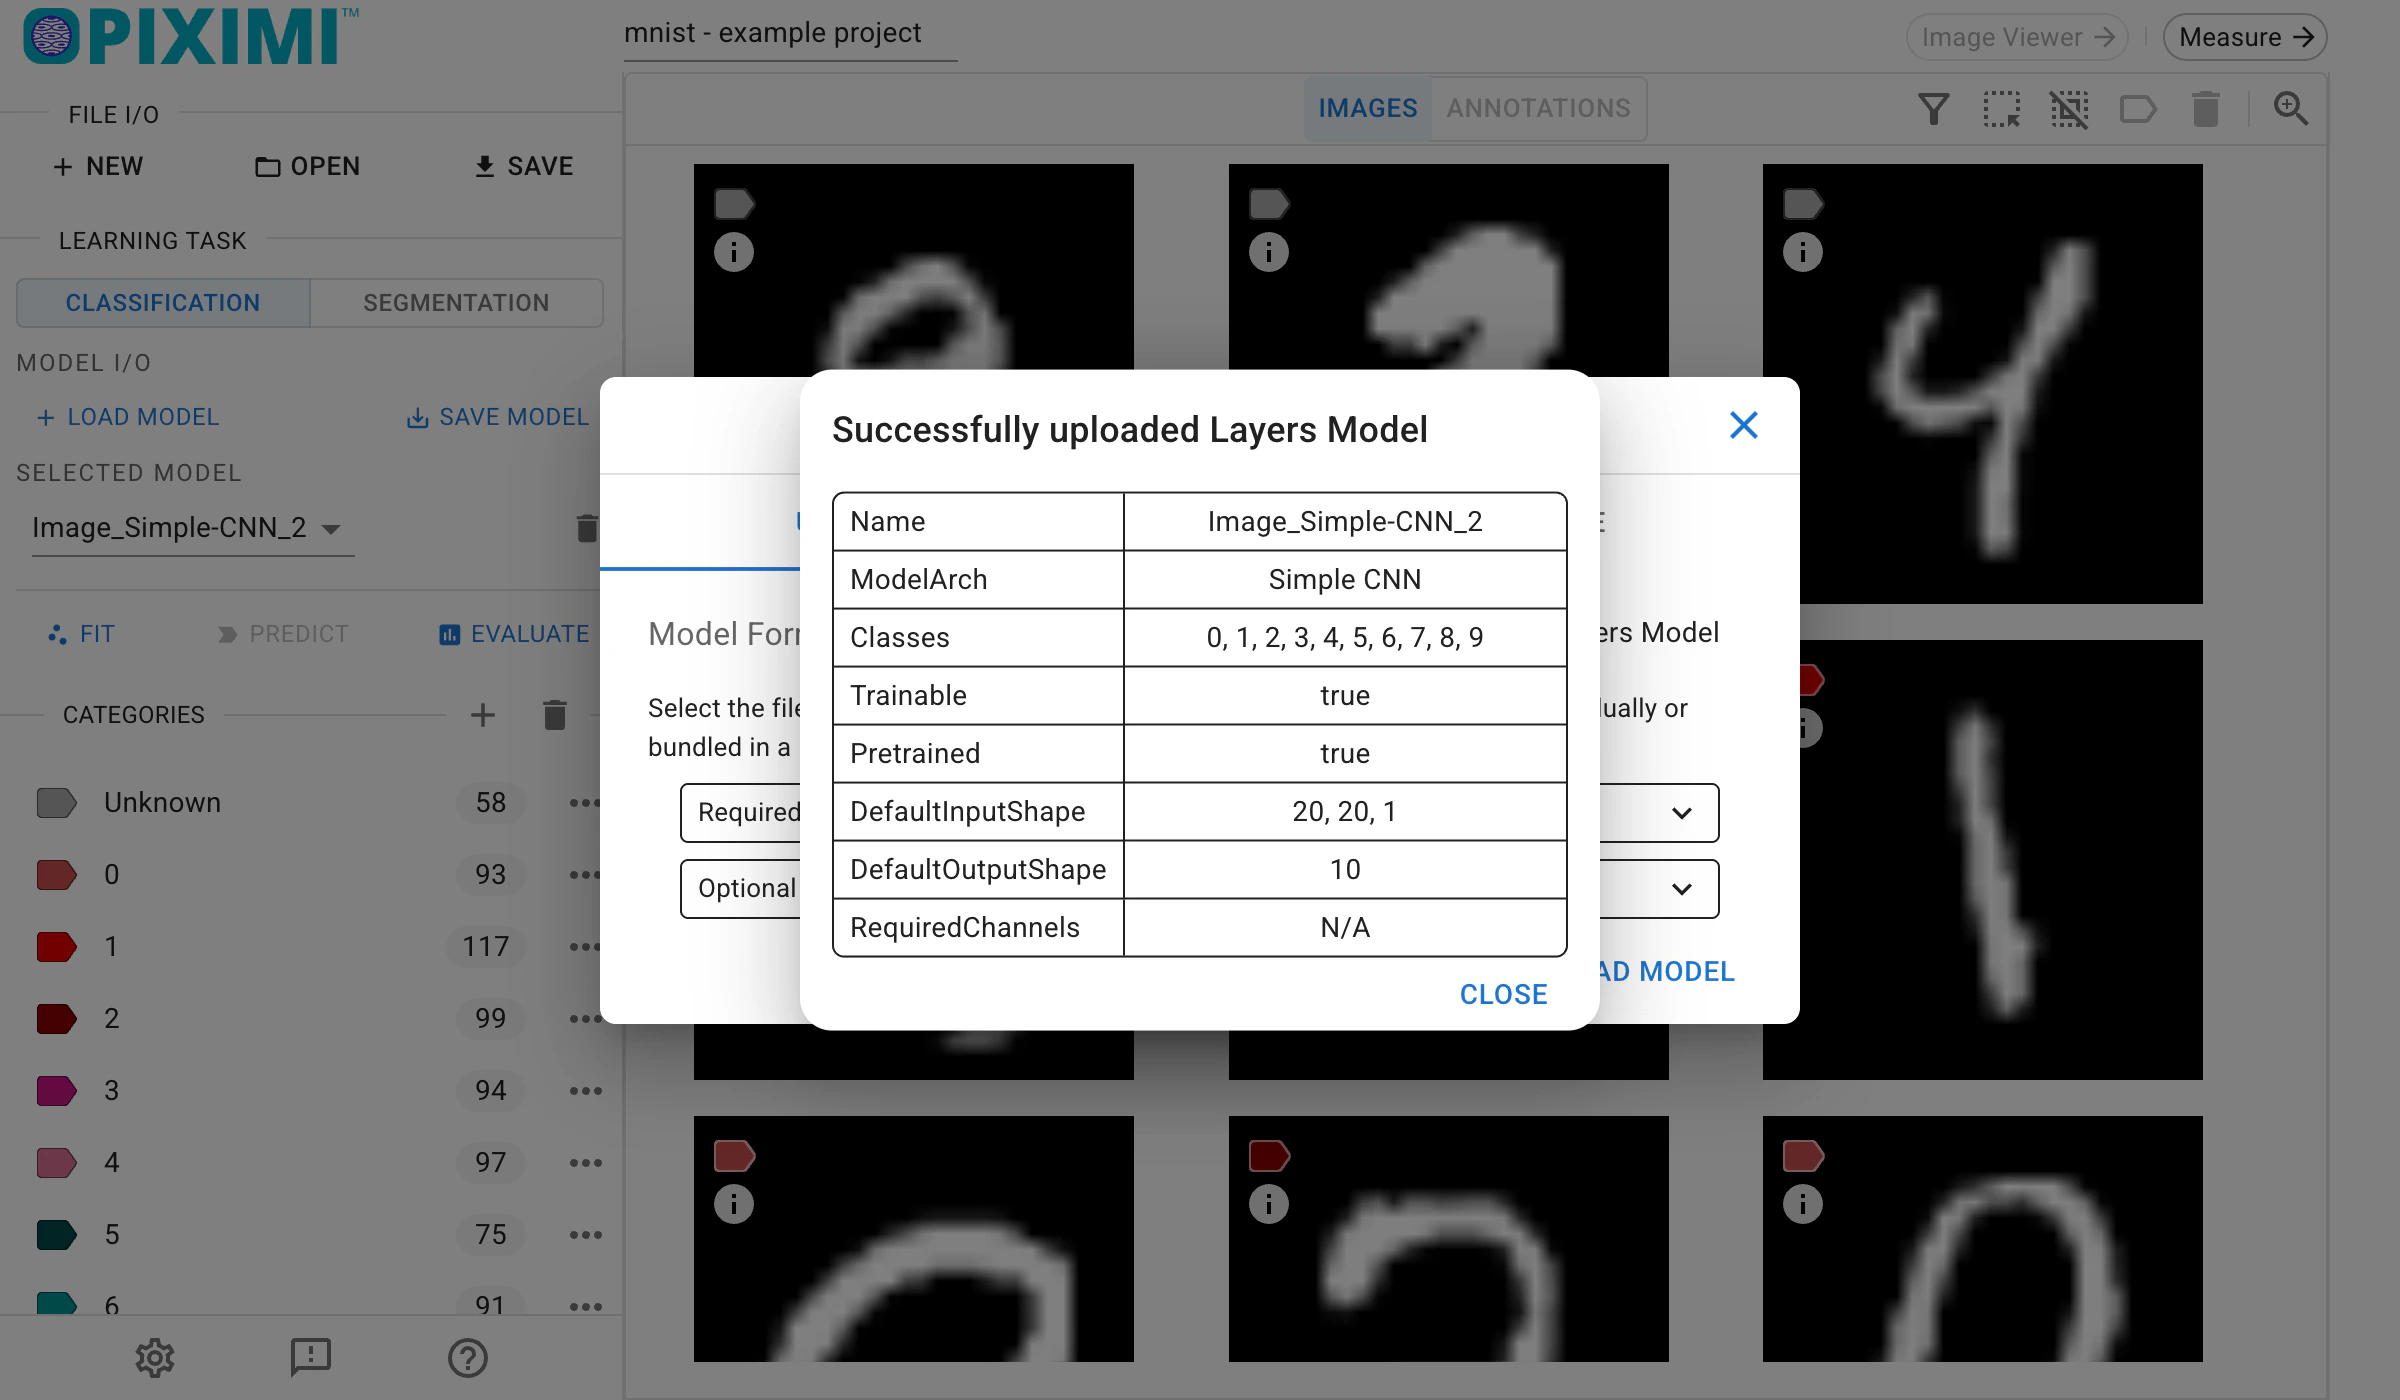
Task: Click info icon on the digit 4 thumbnail
Action: pyautogui.click(x=1803, y=252)
